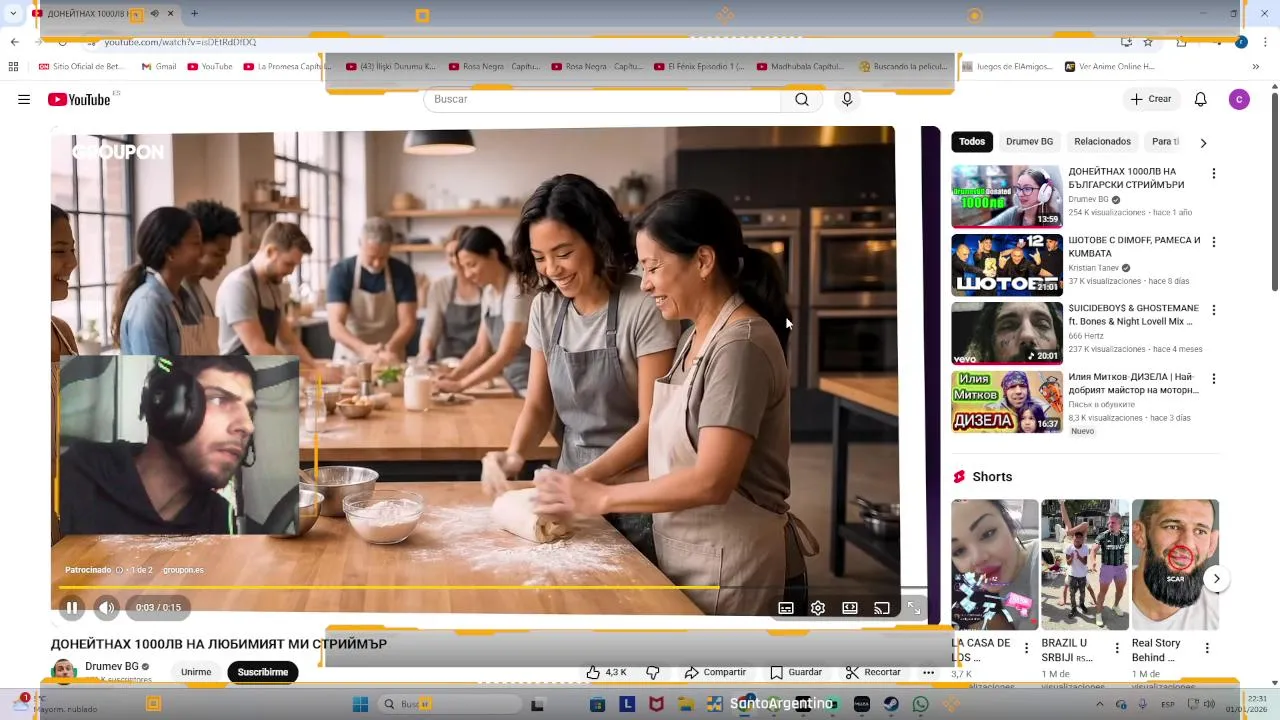Open a new browser tab
Screen dimensions: 1280x720
194,14
